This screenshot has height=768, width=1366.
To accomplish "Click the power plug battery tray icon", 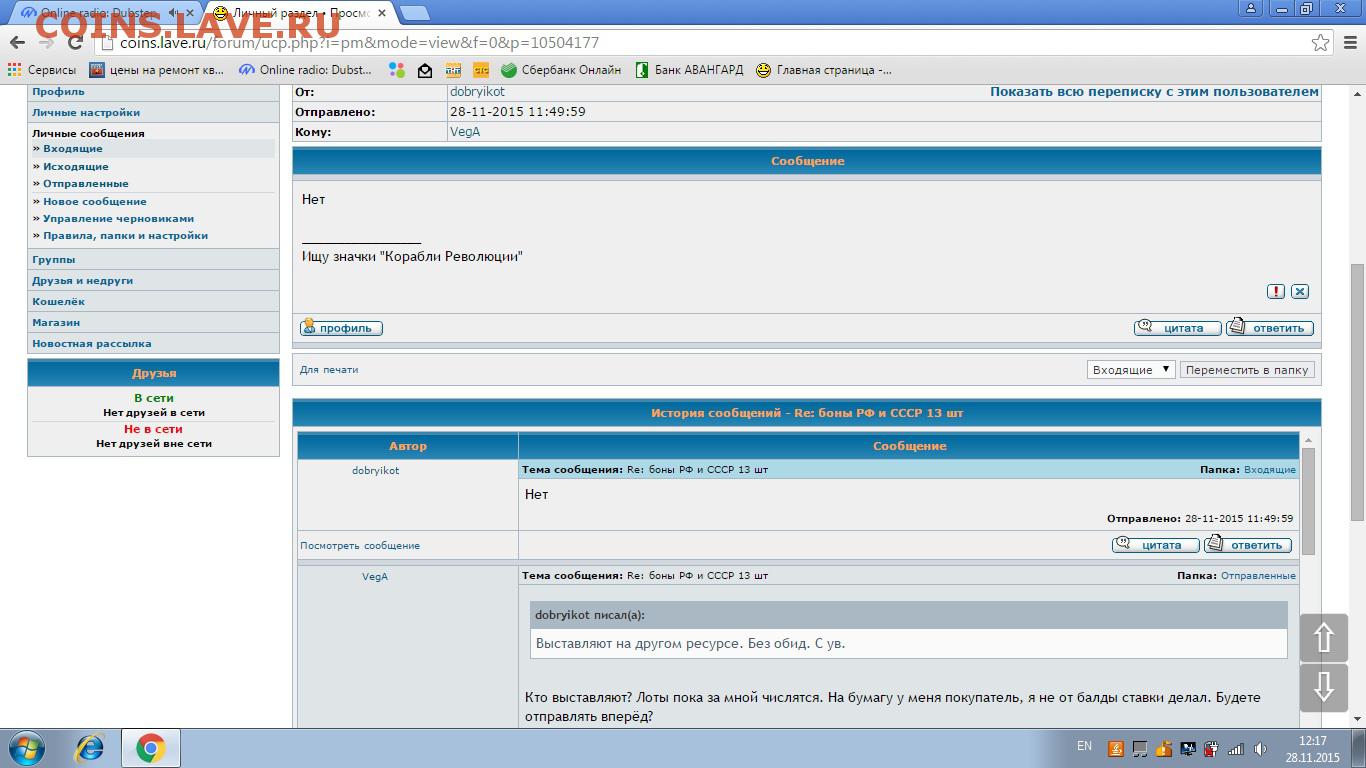I will [x=1211, y=749].
